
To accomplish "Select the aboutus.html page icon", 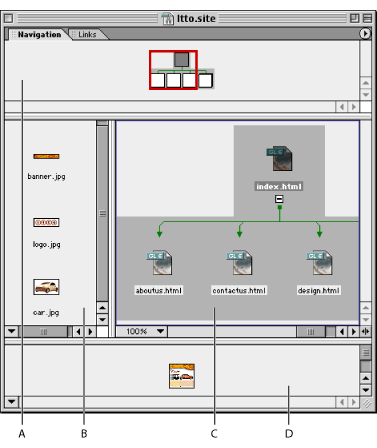I will (x=159, y=263).
